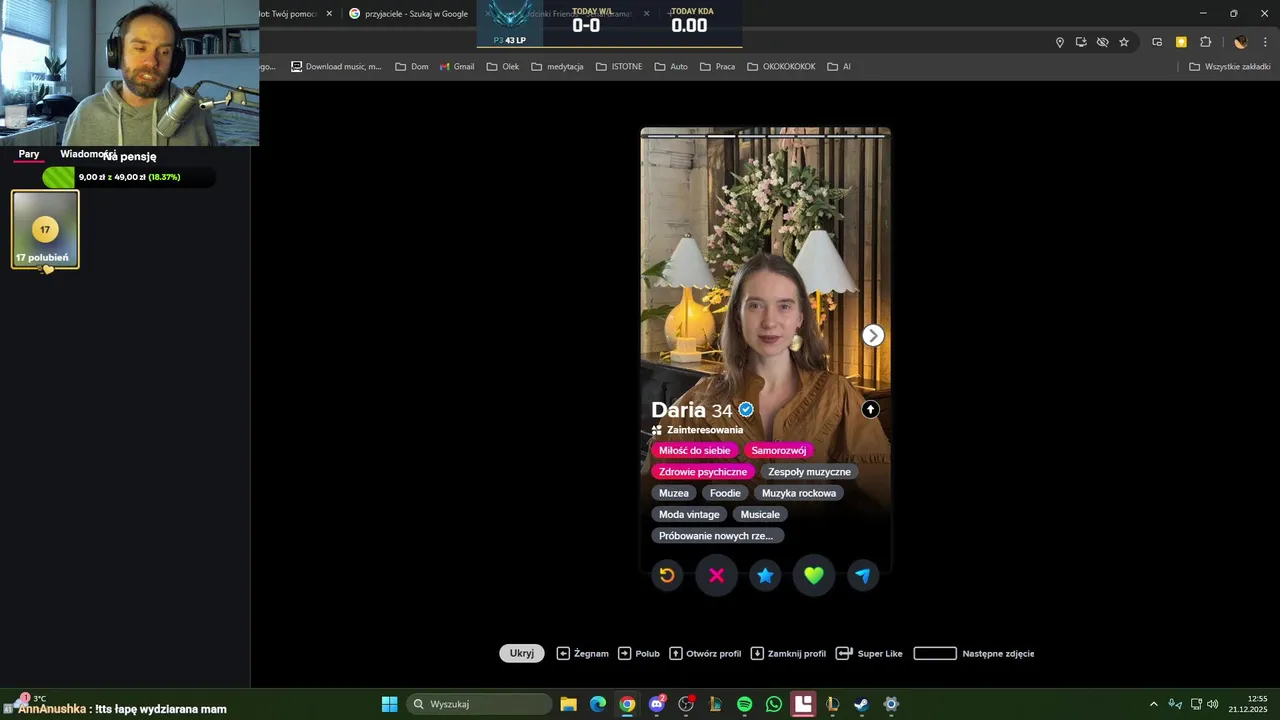Viewport: 1280px width, 720px height.
Task: Click the Polub shortcut hint
Action: (639, 653)
